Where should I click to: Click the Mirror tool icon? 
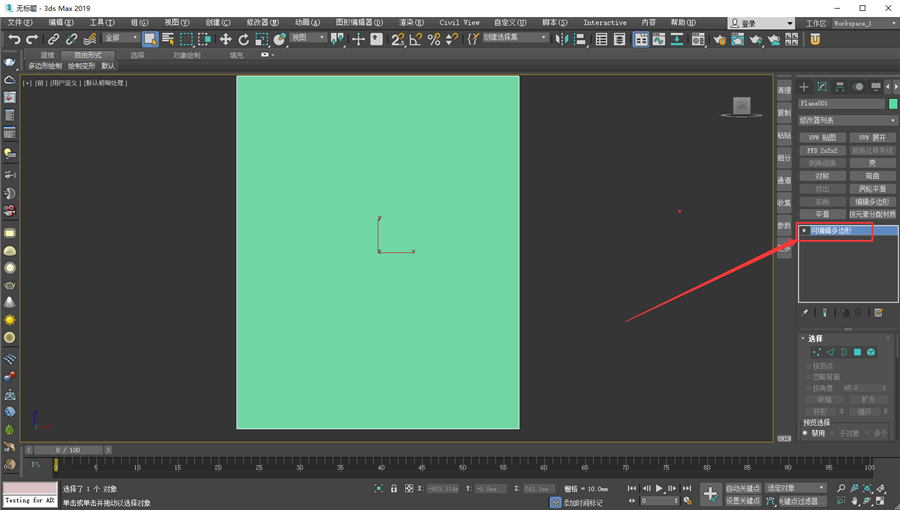click(562, 39)
